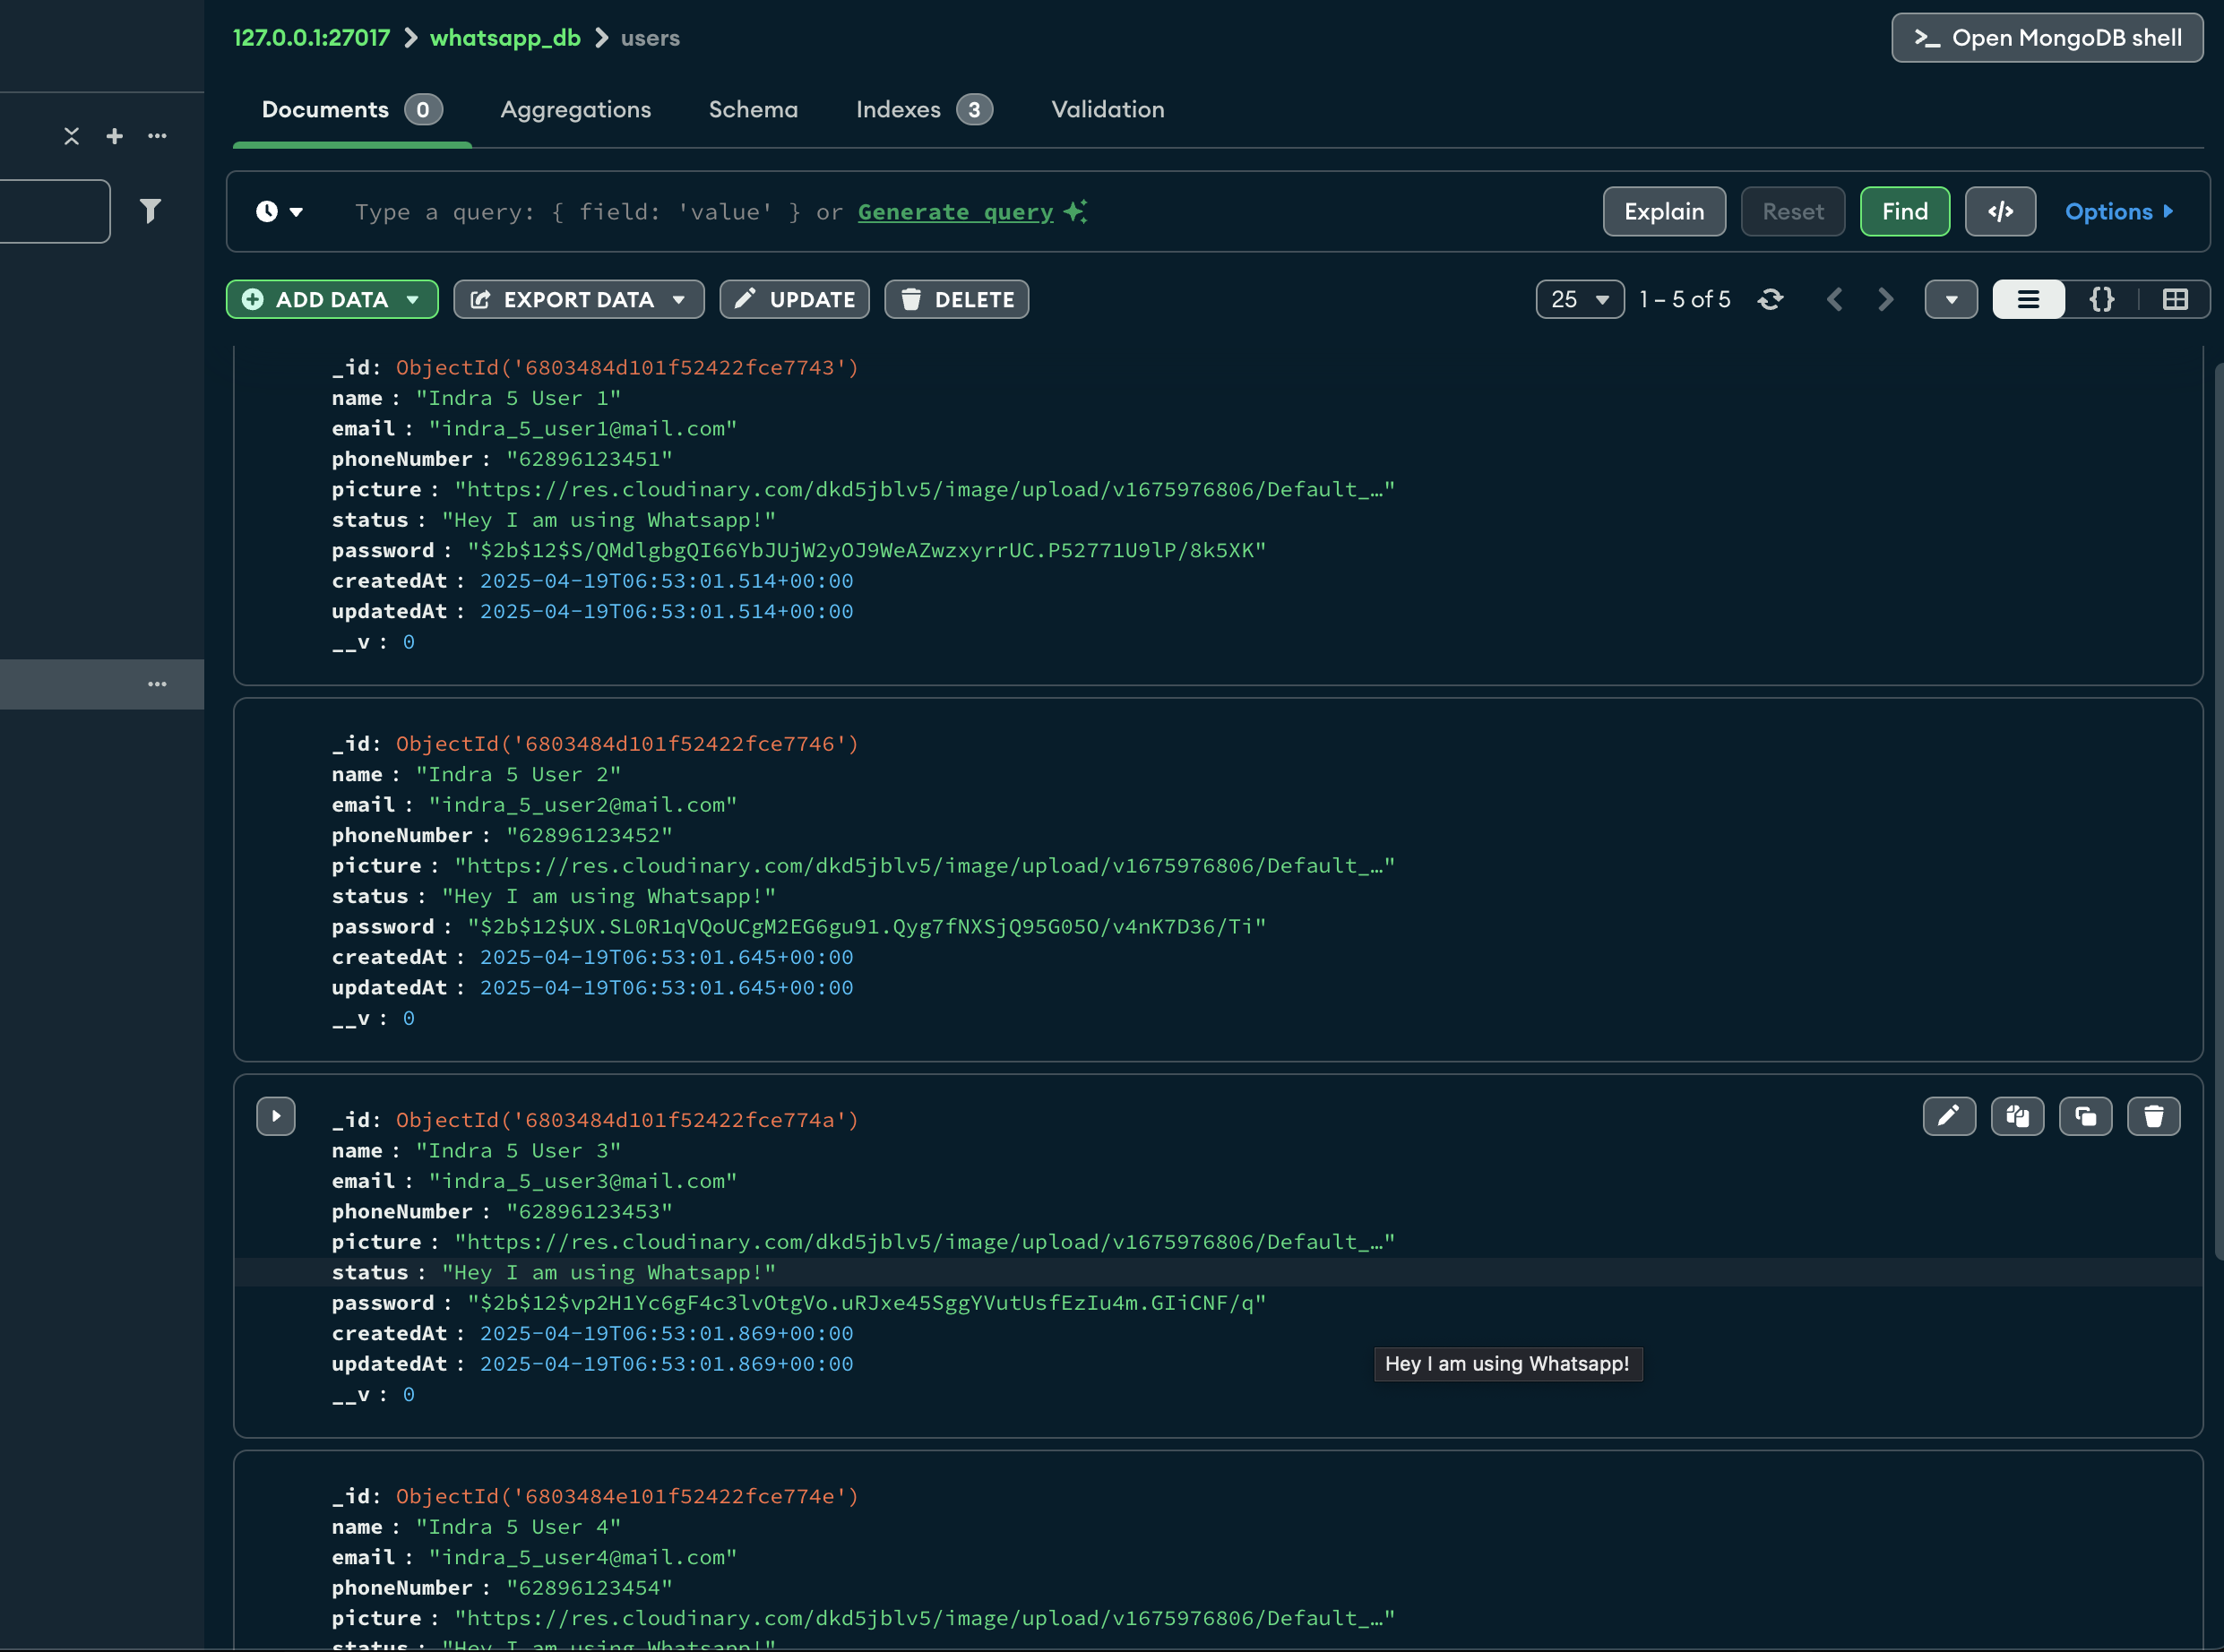Viewport: 2224px width, 1652px height.
Task: Switch to JSON document view
Action: [x=2101, y=299]
